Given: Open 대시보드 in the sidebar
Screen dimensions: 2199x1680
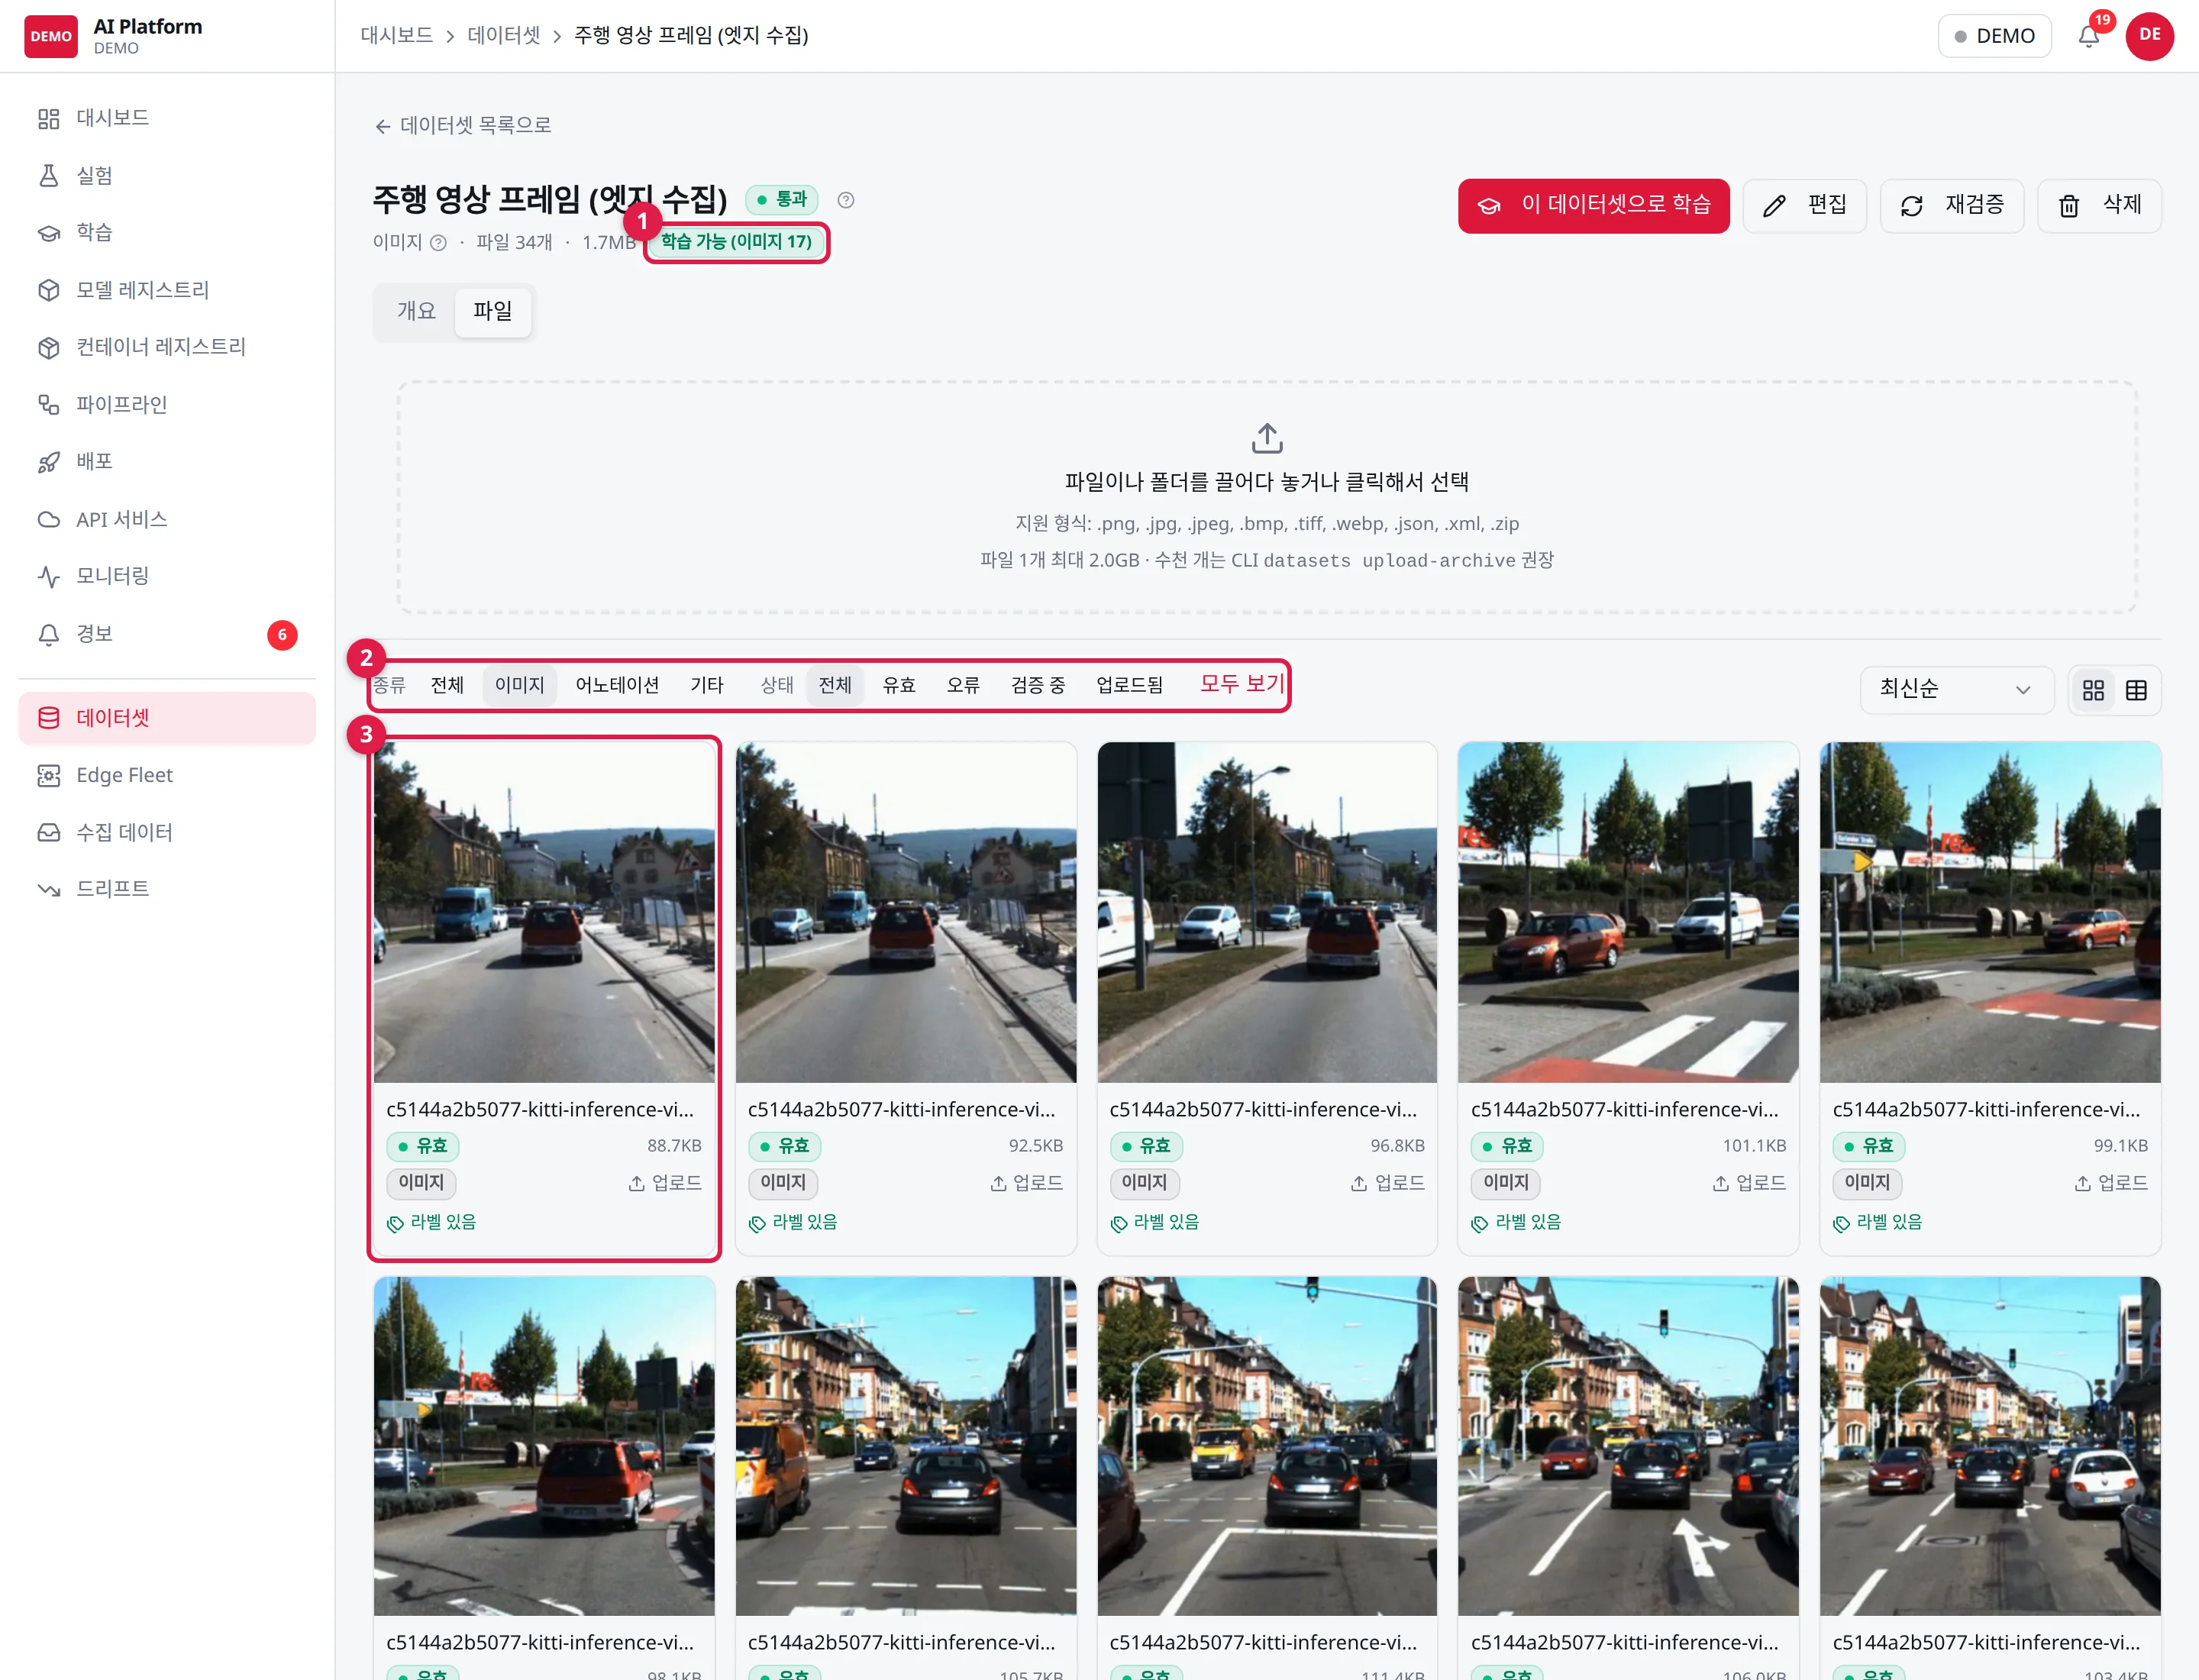Looking at the screenshot, I should (x=167, y=118).
